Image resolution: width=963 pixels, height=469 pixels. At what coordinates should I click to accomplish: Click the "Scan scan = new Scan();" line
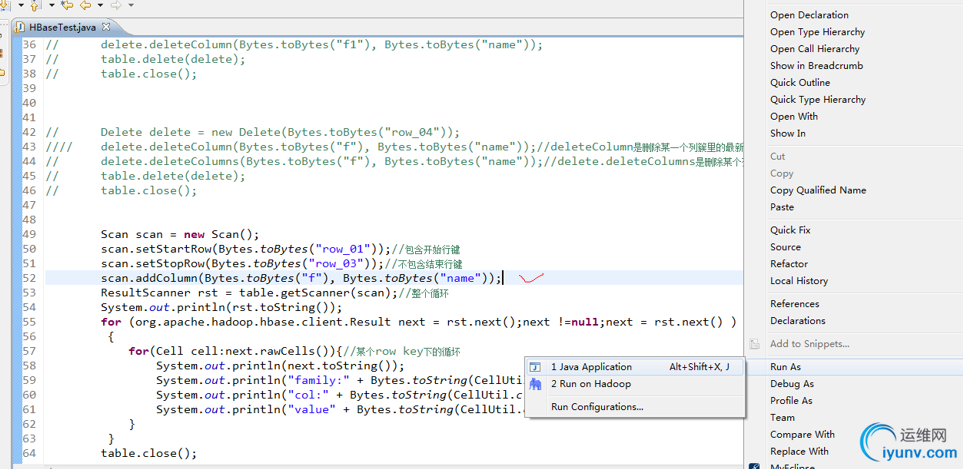pyautogui.click(x=180, y=234)
